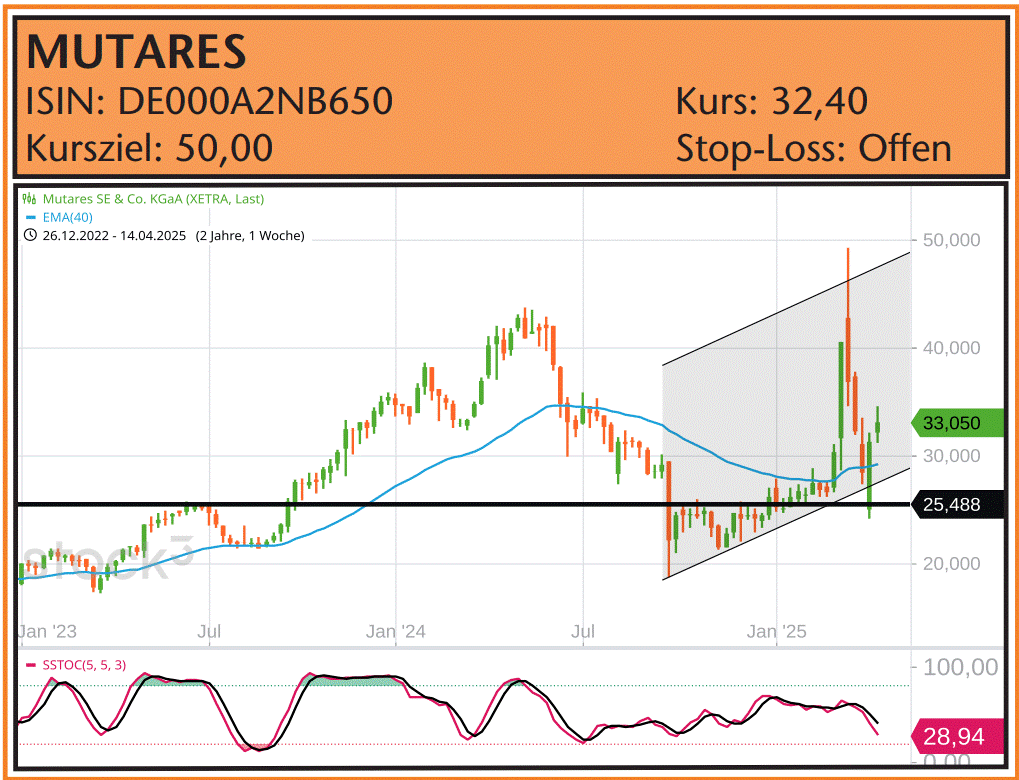Screen dimensions: 1019x780
Task: Click the blue EMA(40) line legend marker
Action: tap(30, 218)
